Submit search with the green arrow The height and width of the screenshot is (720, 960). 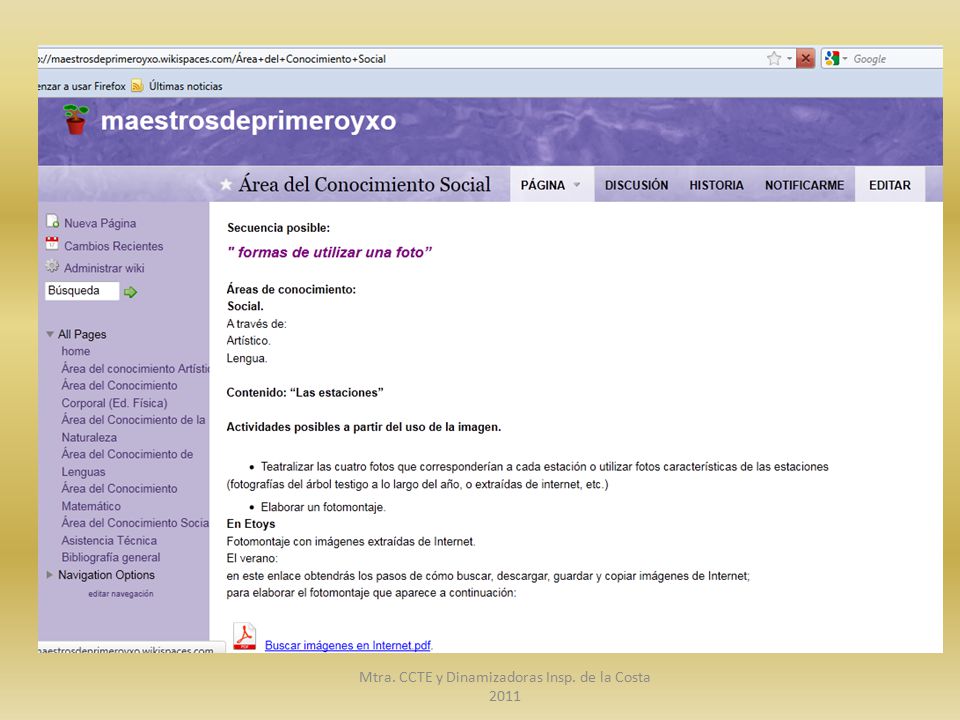click(x=130, y=292)
